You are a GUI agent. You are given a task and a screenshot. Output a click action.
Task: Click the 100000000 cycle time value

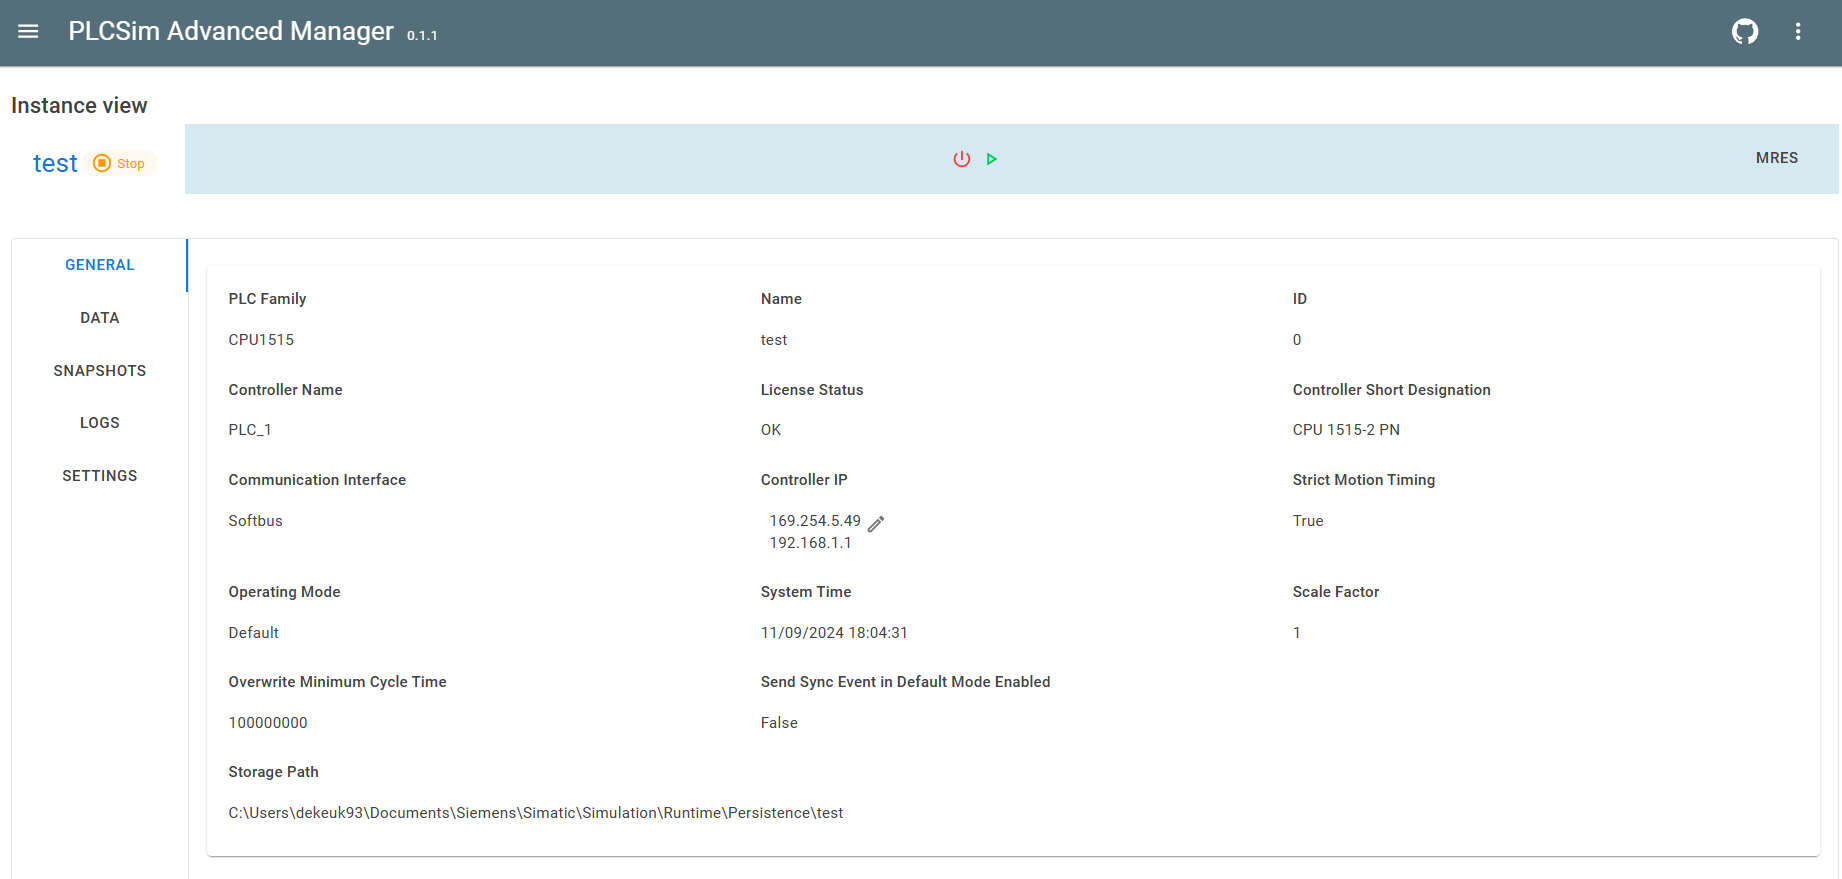[268, 723]
